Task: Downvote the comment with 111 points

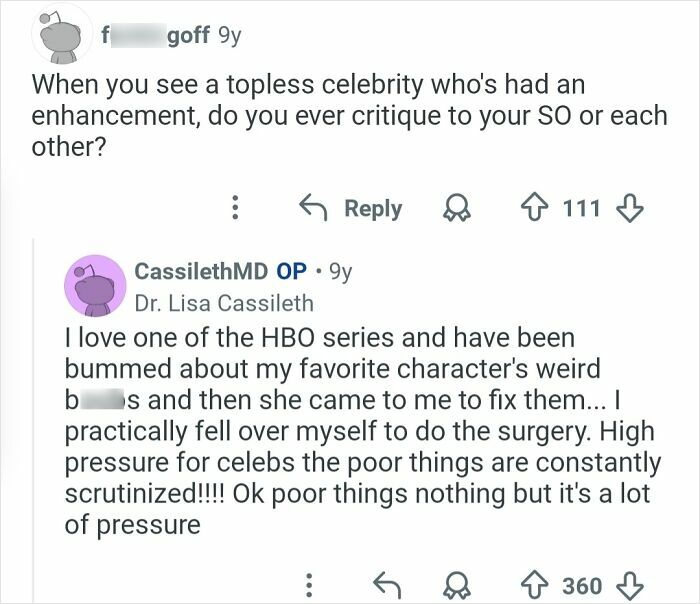Action: [x=628, y=208]
